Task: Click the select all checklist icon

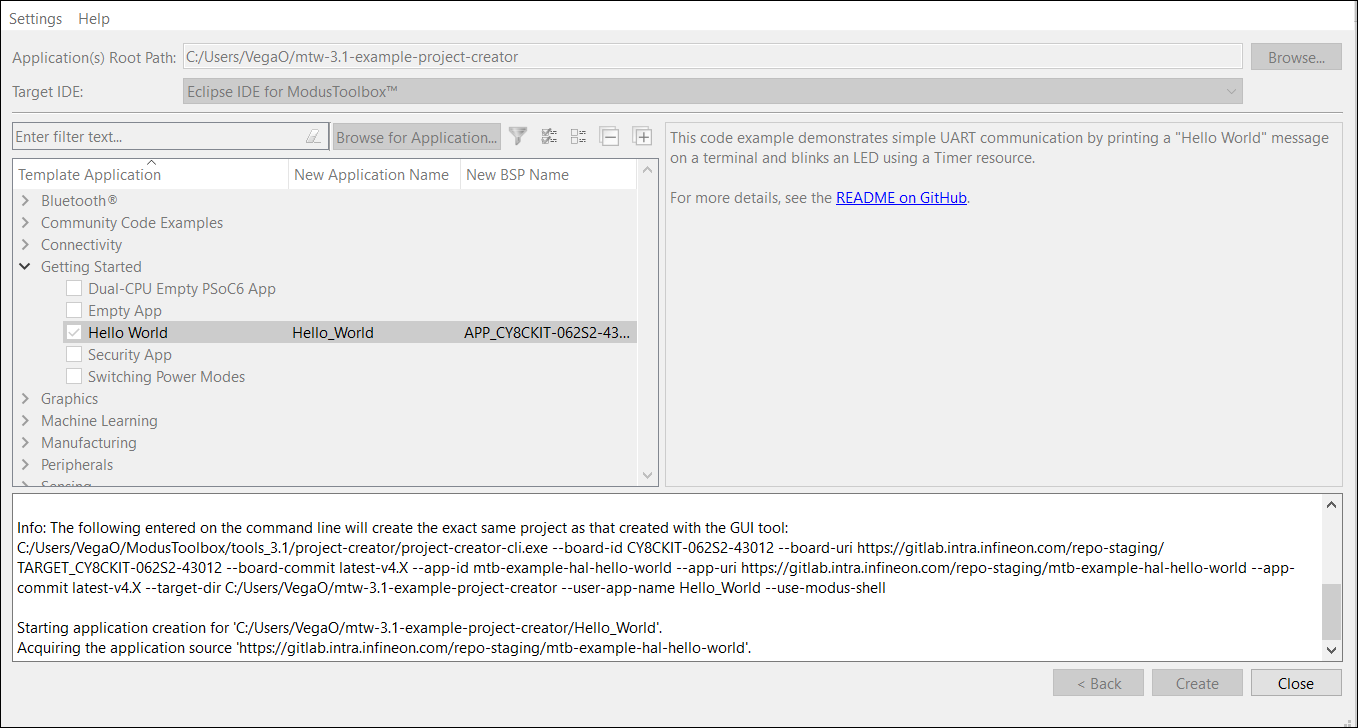Action: click(549, 136)
